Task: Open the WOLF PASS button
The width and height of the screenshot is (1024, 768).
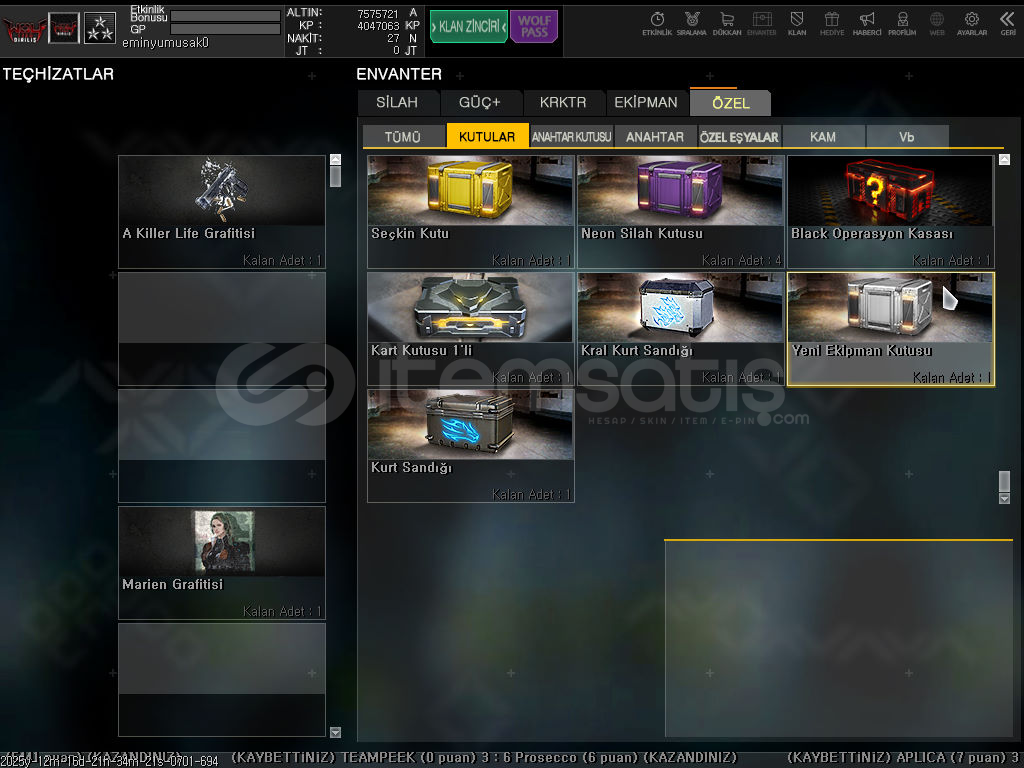Action: pos(534,26)
